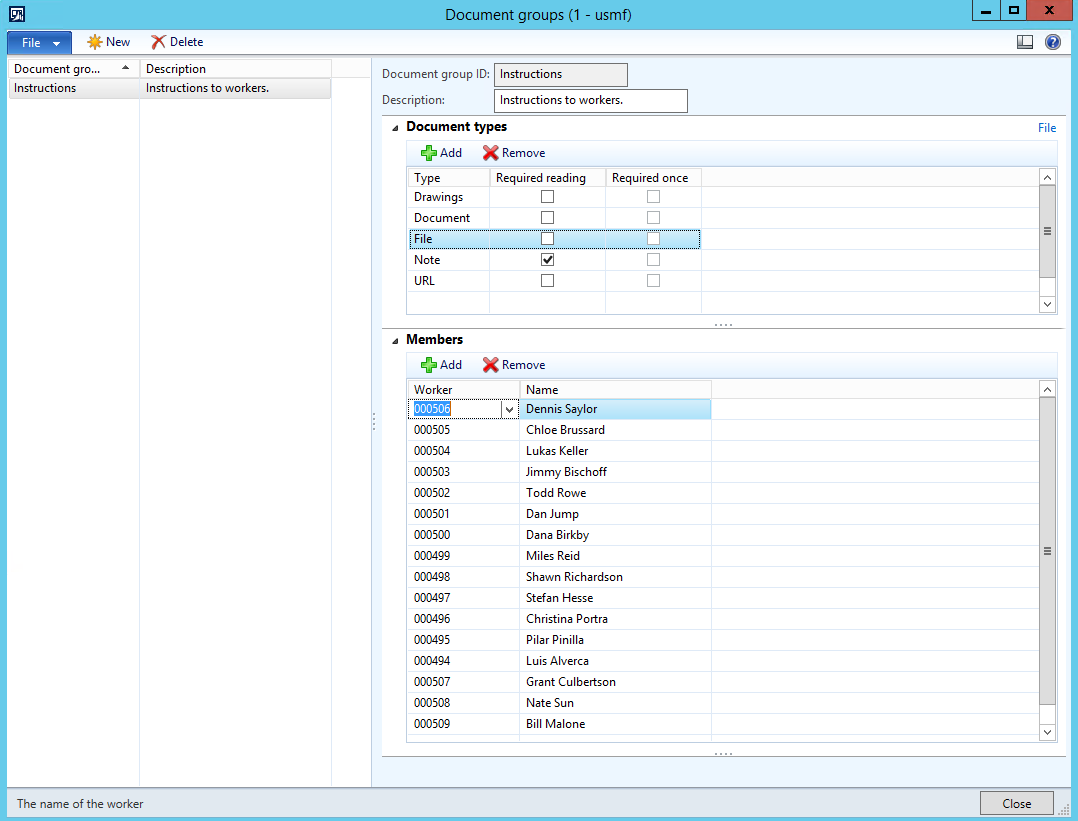The width and height of the screenshot is (1078, 821).
Task: Click the green plus Add icon in Members
Action: pos(429,365)
